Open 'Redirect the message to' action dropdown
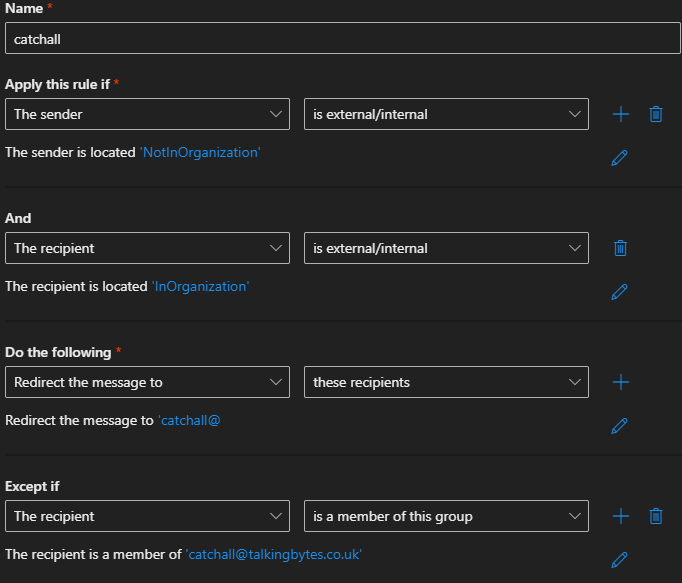 [147, 382]
